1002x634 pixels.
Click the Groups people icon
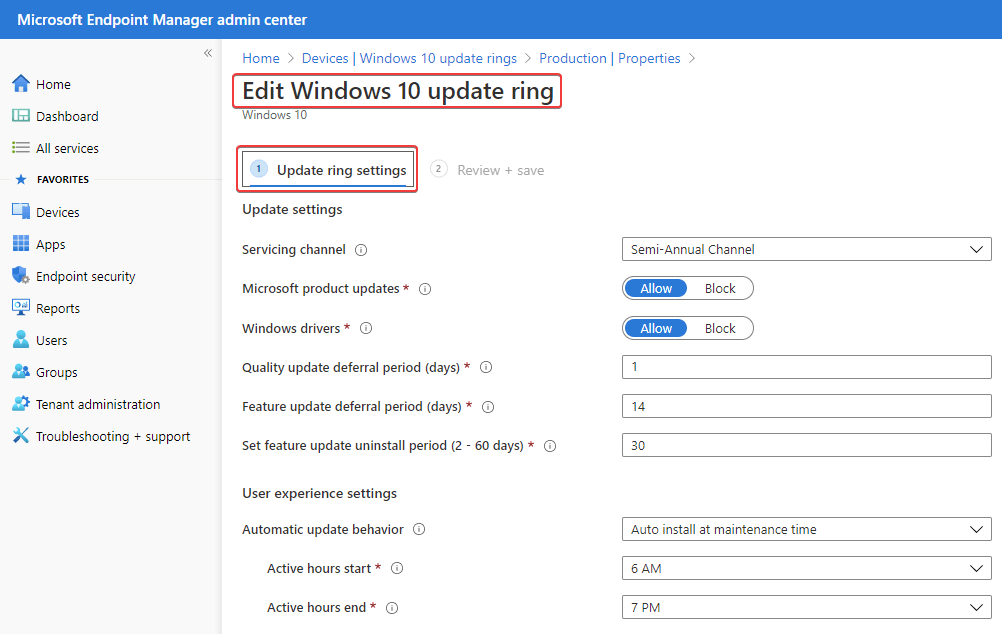(x=20, y=371)
